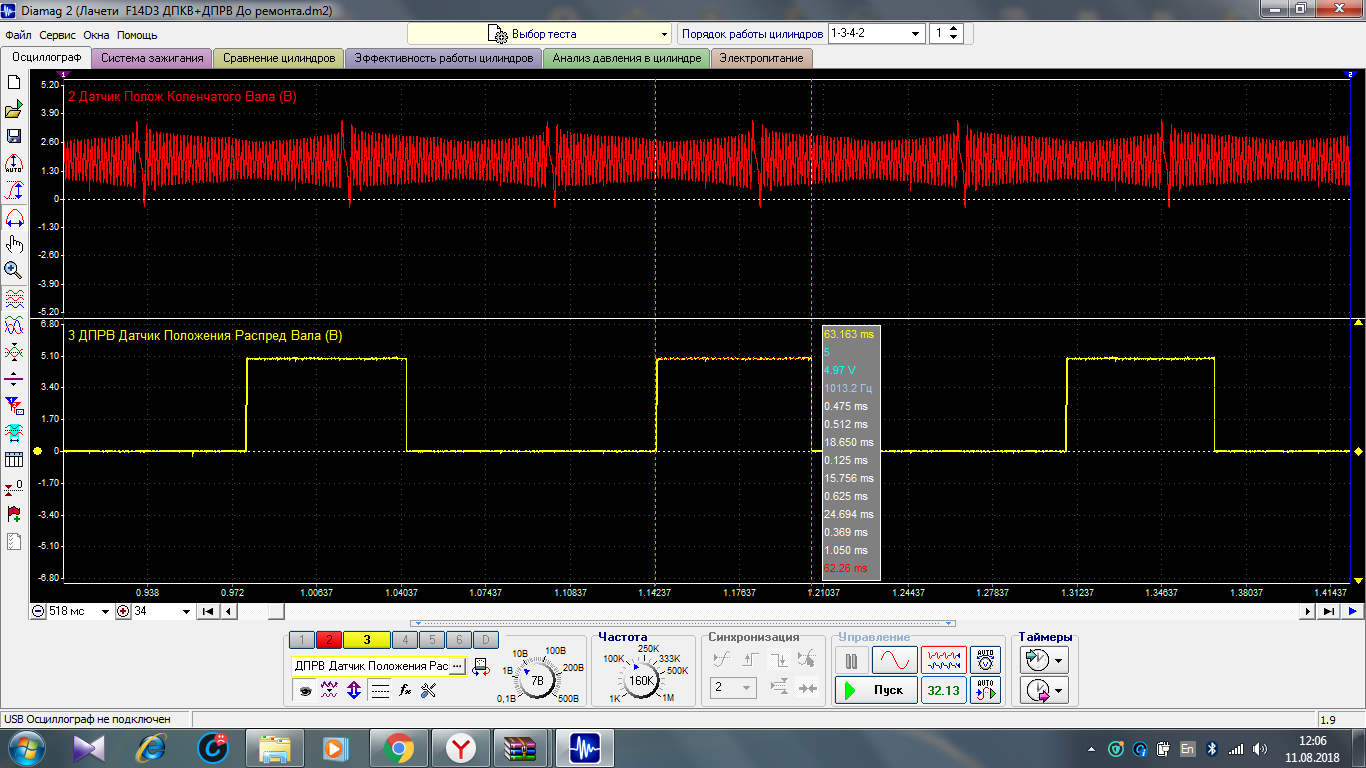Screen dimensions: 1366x768
Task: Click the table grid icon in the left toolbar
Action: [14, 460]
